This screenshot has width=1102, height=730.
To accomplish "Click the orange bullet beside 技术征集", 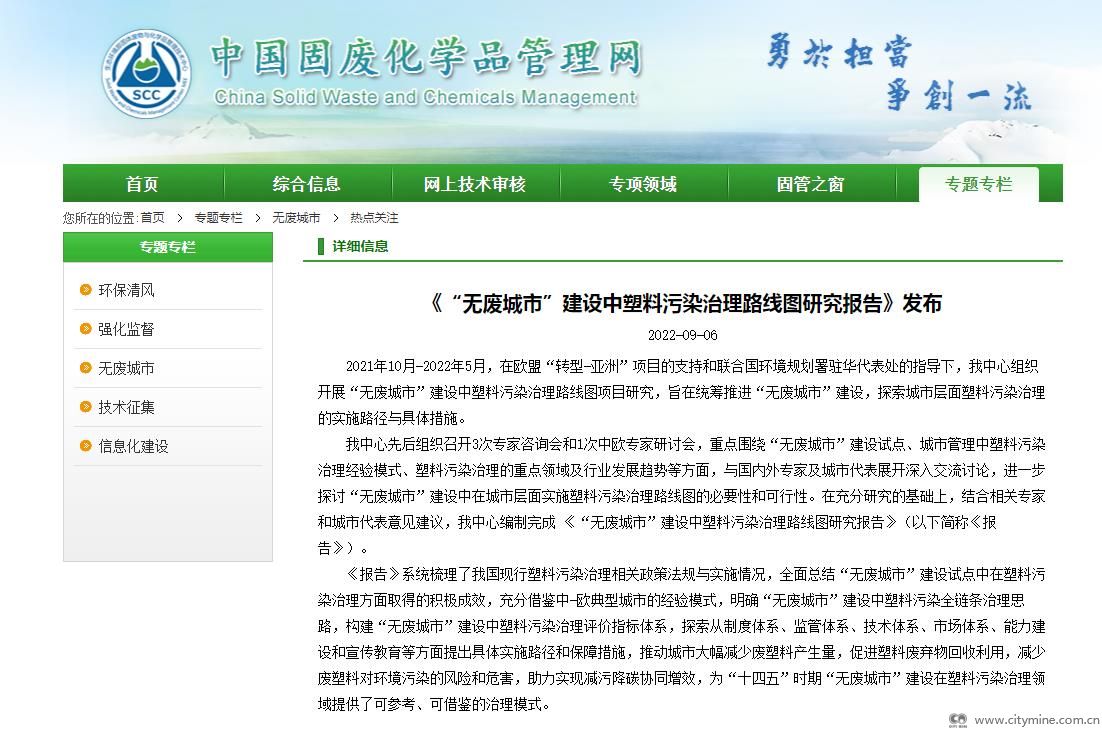I will pyautogui.click(x=86, y=406).
